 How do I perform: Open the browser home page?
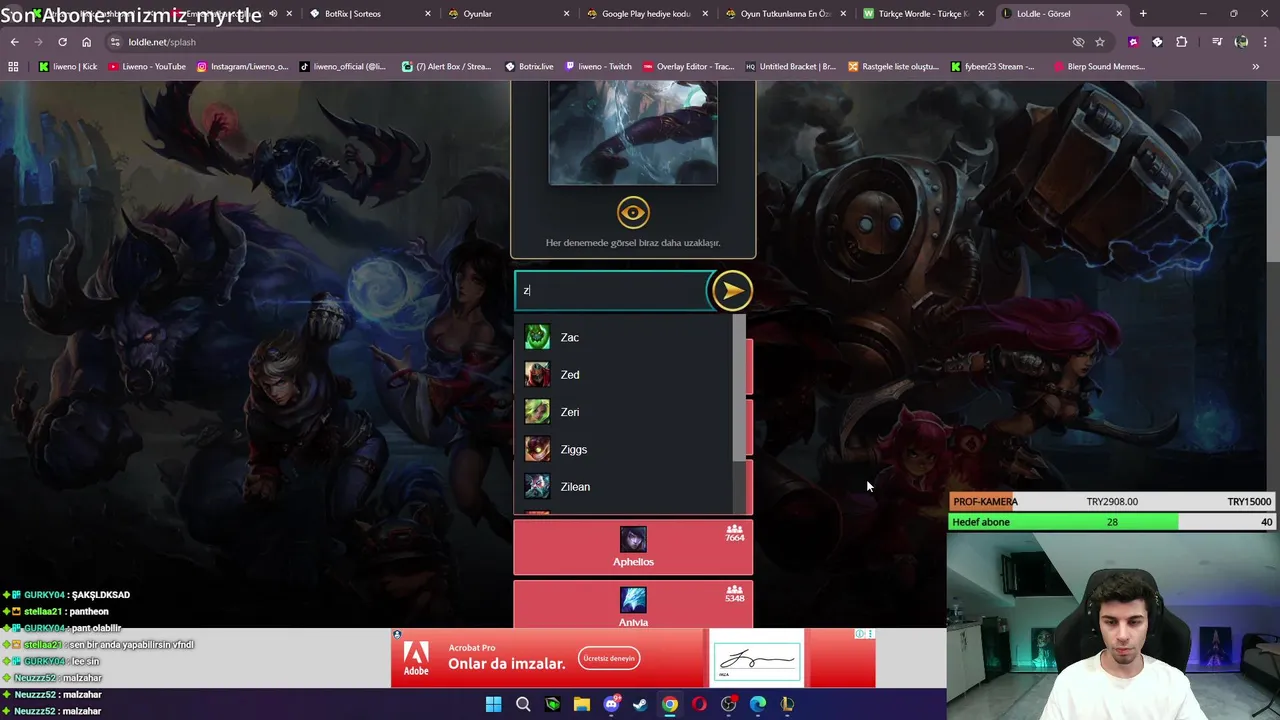pyautogui.click(x=86, y=42)
